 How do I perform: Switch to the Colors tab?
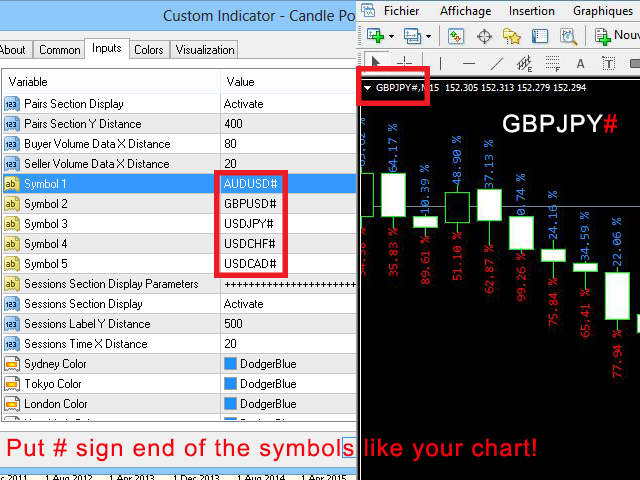pyautogui.click(x=149, y=50)
